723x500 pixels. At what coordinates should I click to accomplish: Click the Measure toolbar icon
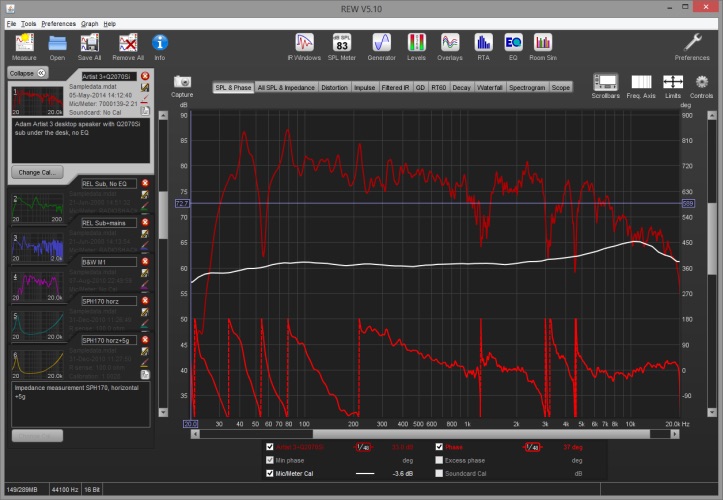point(24,43)
